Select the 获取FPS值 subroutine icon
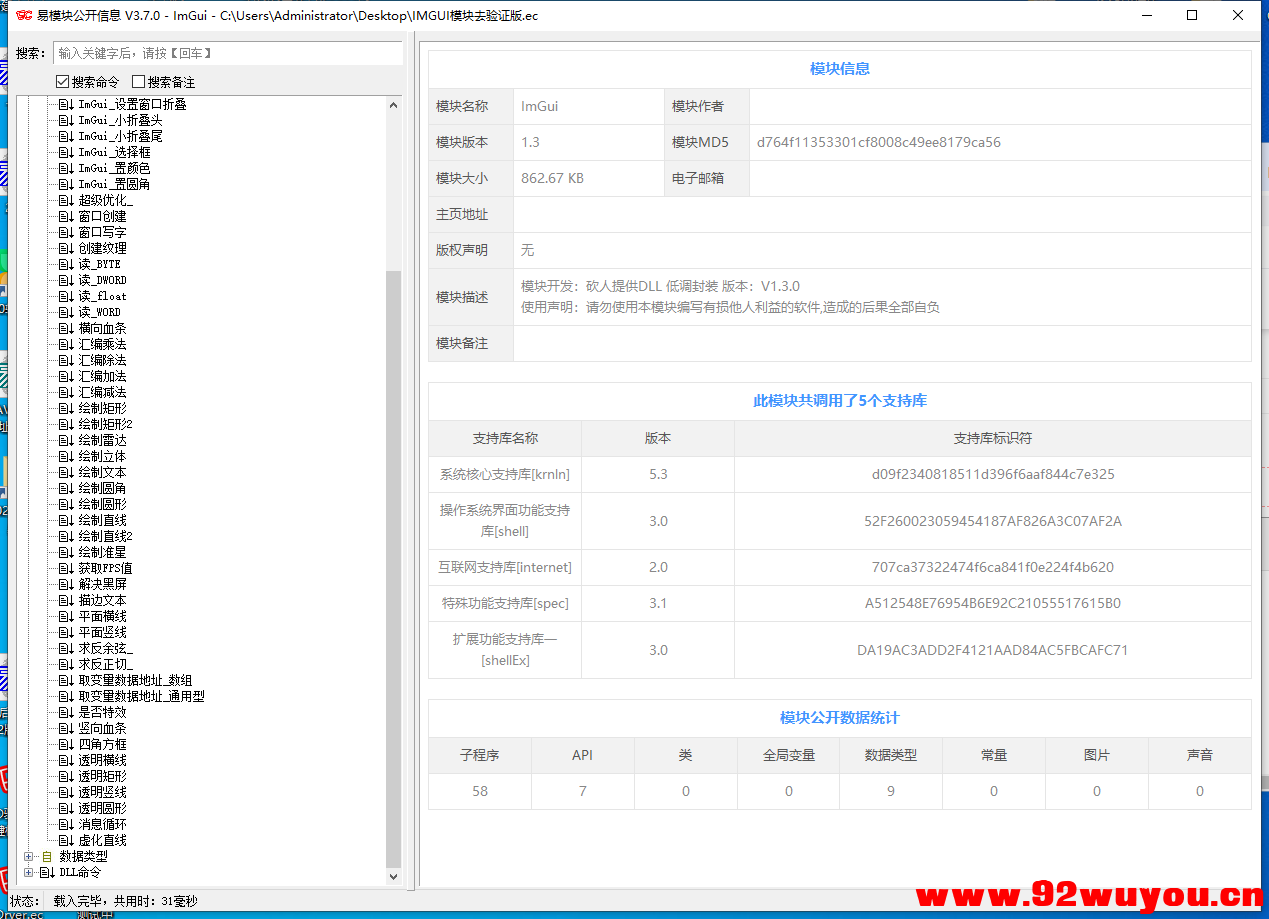This screenshot has height=919, width=1269. (x=62, y=567)
